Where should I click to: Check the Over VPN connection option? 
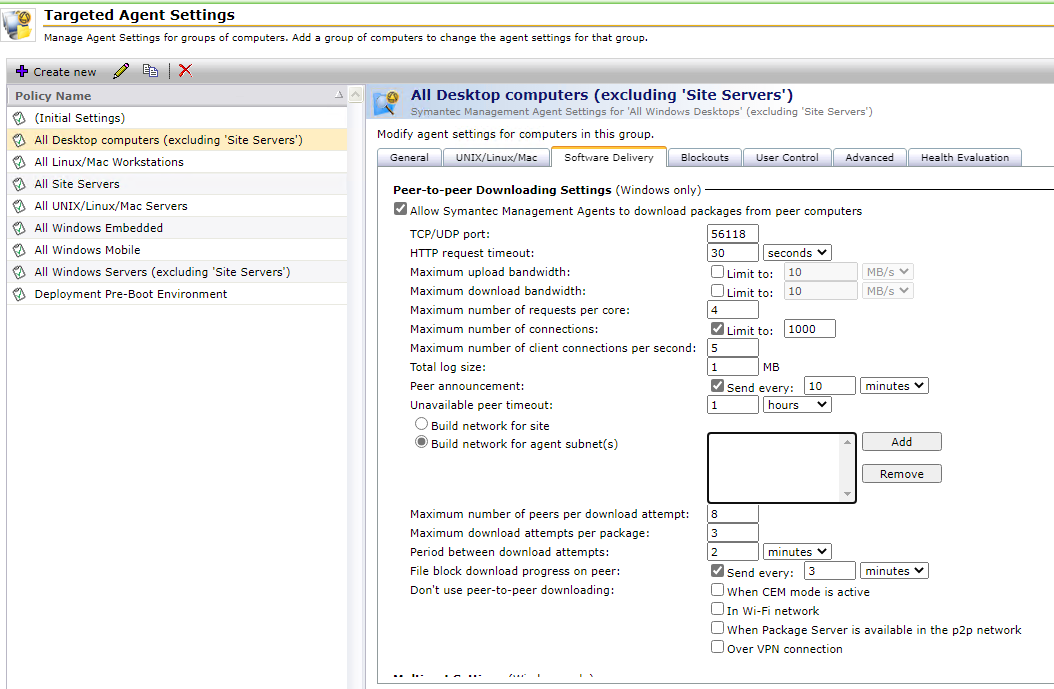[717, 647]
